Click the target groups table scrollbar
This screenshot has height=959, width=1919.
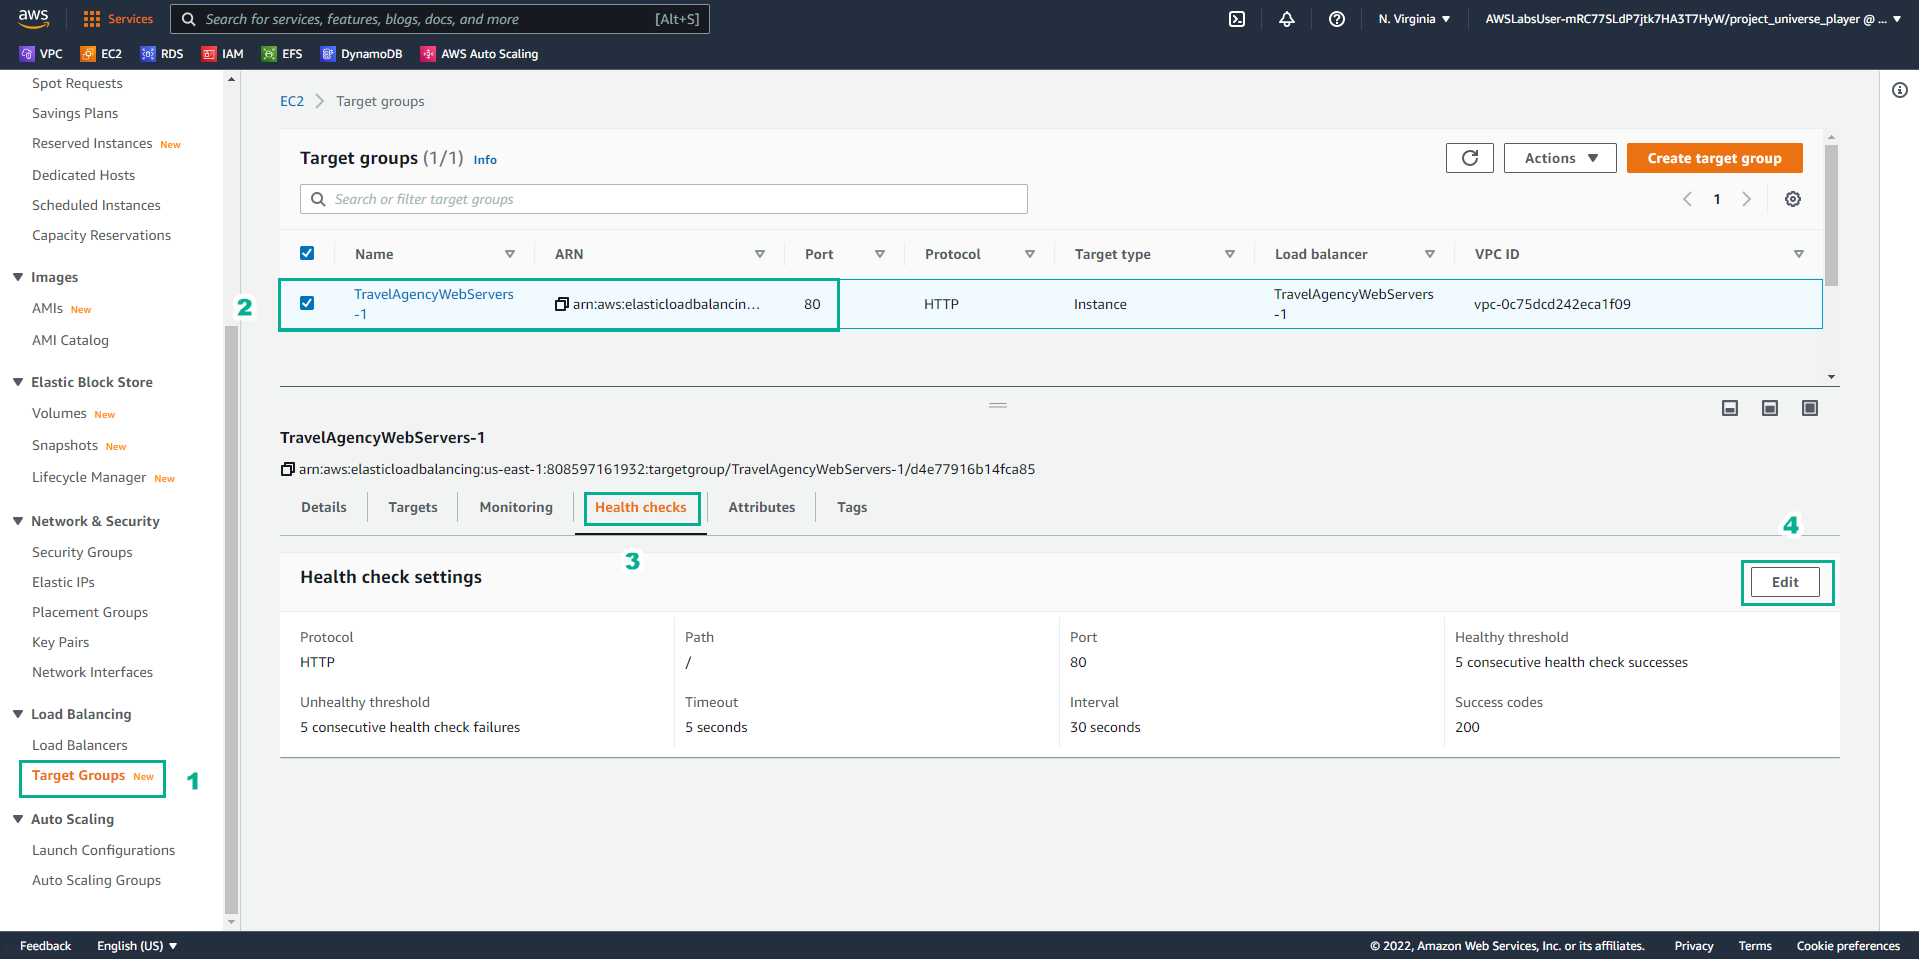[x=1831, y=215]
